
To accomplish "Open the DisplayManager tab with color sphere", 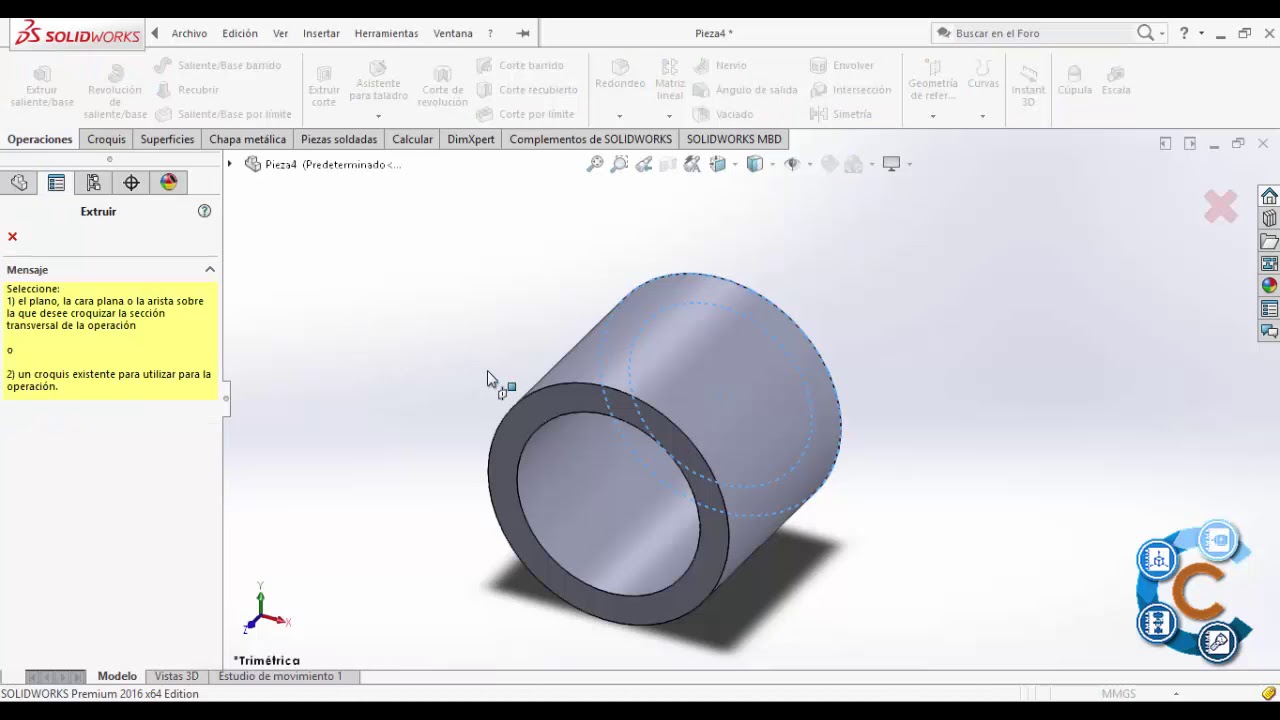I will (168, 182).
